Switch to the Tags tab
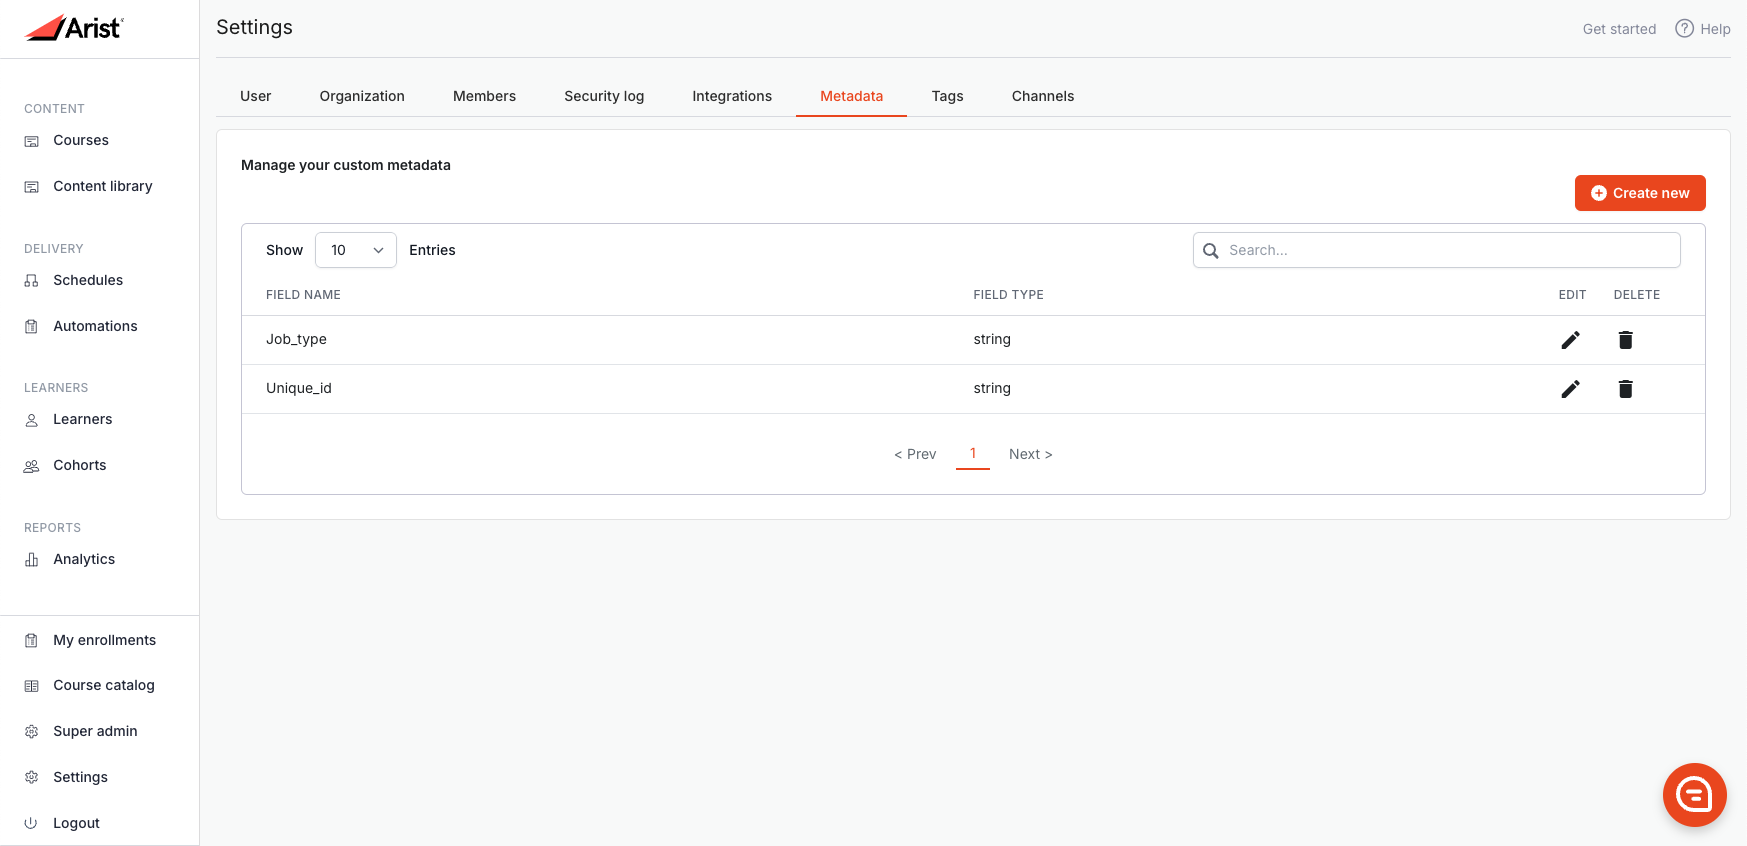1747x846 pixels. (x=947, y=96)
